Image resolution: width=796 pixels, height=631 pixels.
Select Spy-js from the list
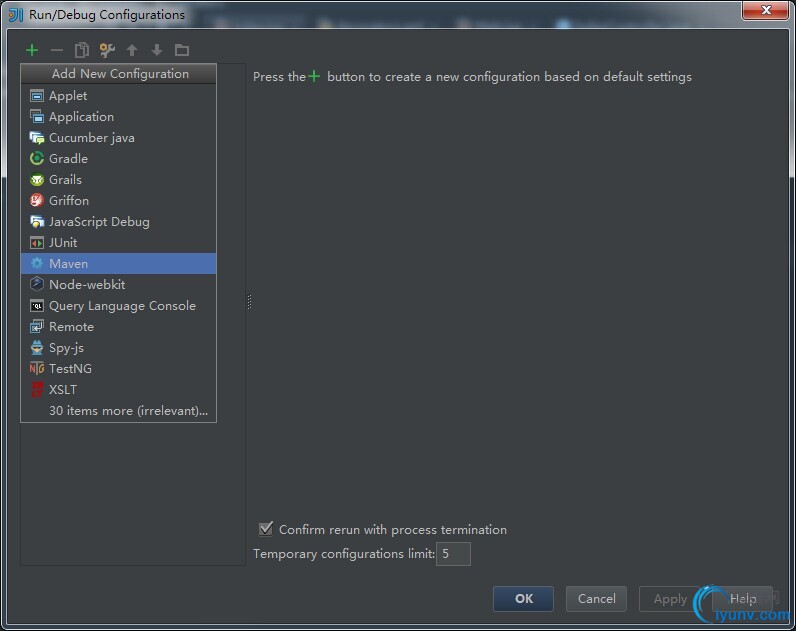tap(119, 348)
